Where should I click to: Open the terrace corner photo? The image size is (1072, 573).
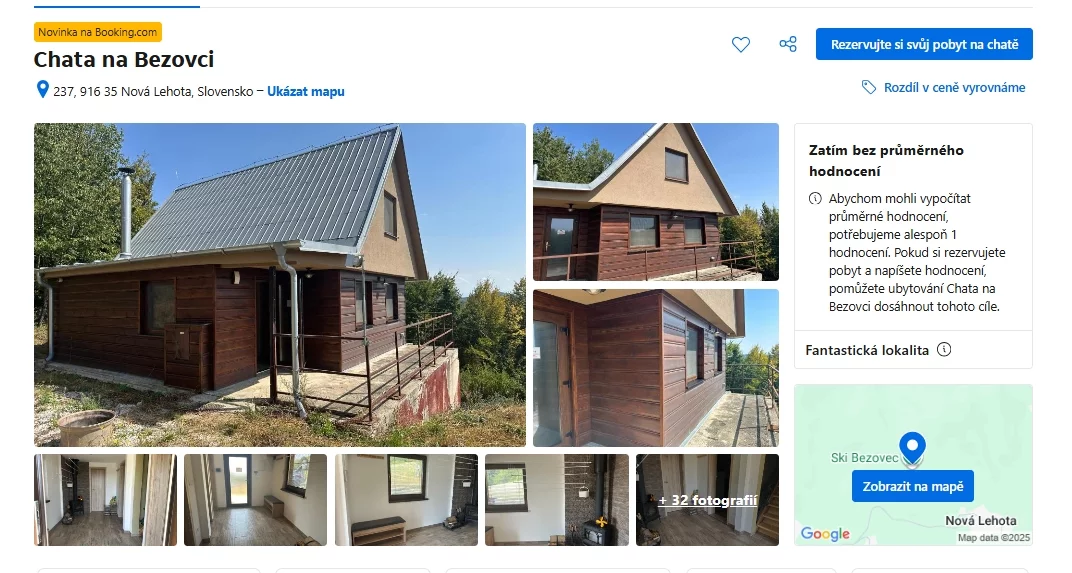pos(656,368)
